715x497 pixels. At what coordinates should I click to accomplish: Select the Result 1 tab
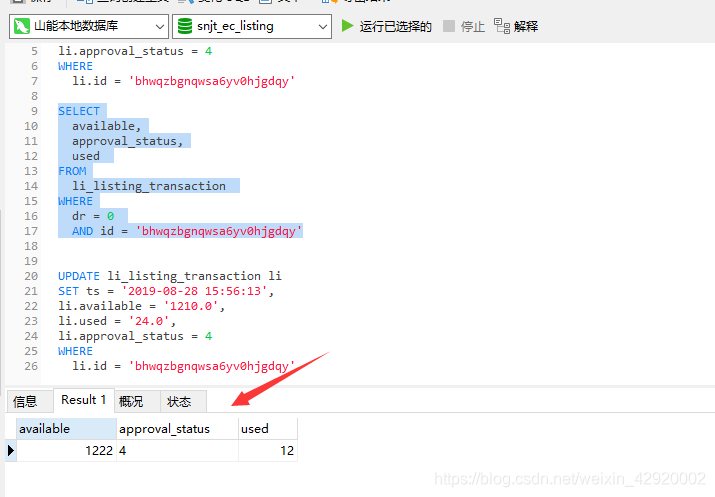coord(83,400)
